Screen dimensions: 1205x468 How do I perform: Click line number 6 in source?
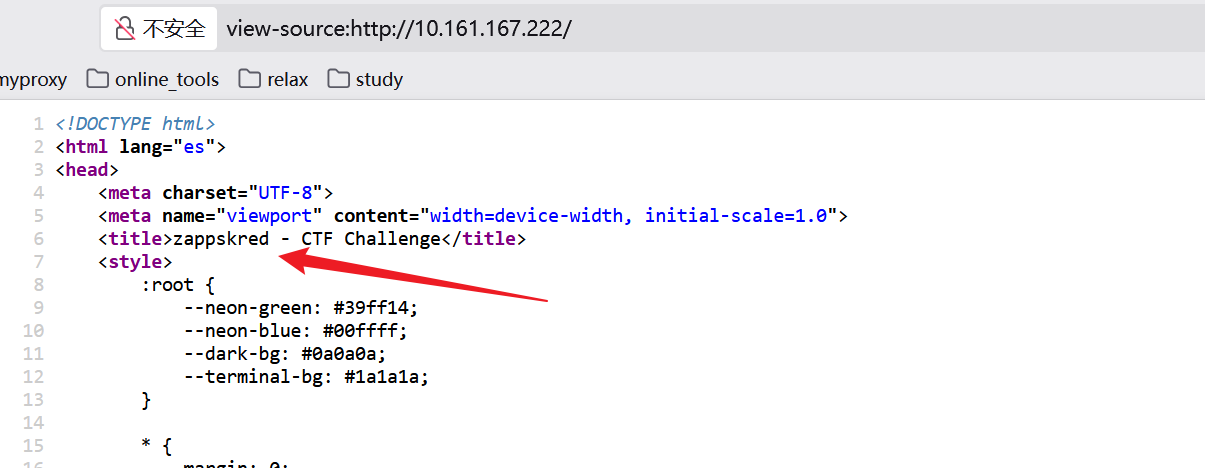pyautogui.click(x=38, y=239)
